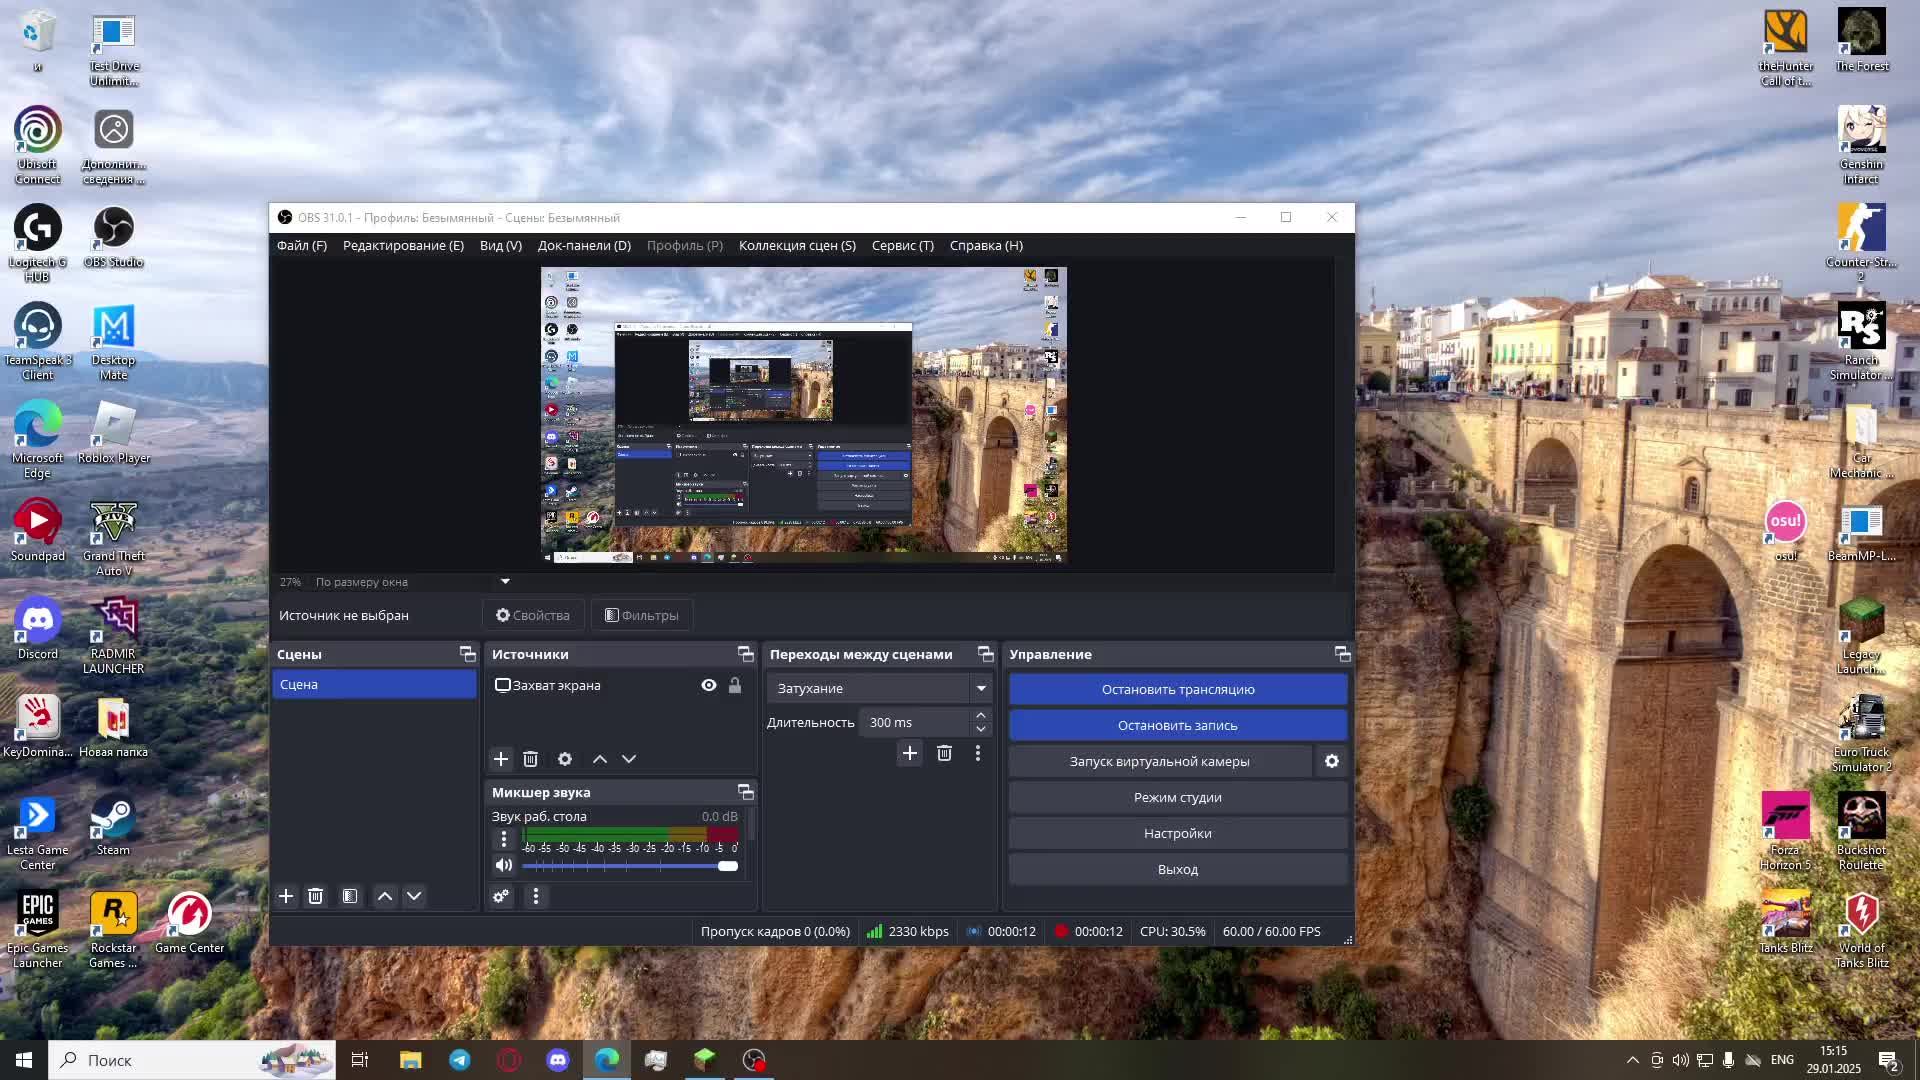Mute desktop audio speaker icon
The image size is (1920, 1080).
504,865
